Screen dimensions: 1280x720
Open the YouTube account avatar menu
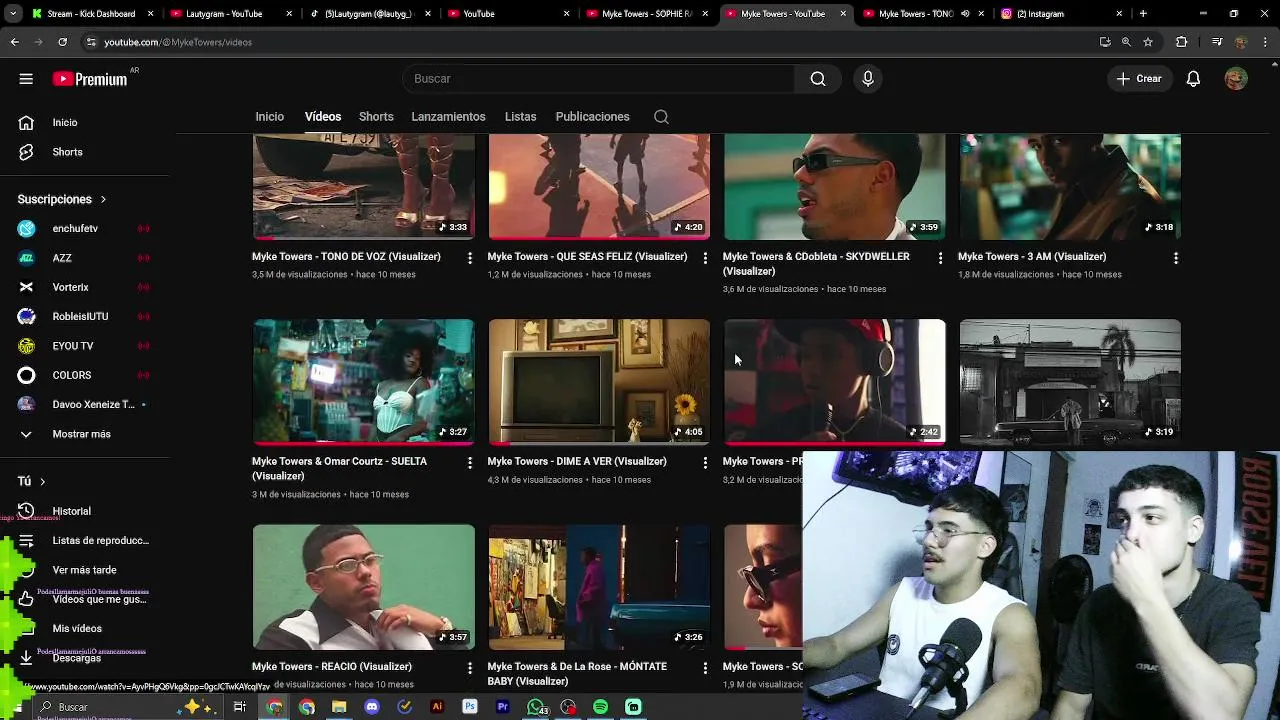pyautogui.click(x=1236, y=79)
